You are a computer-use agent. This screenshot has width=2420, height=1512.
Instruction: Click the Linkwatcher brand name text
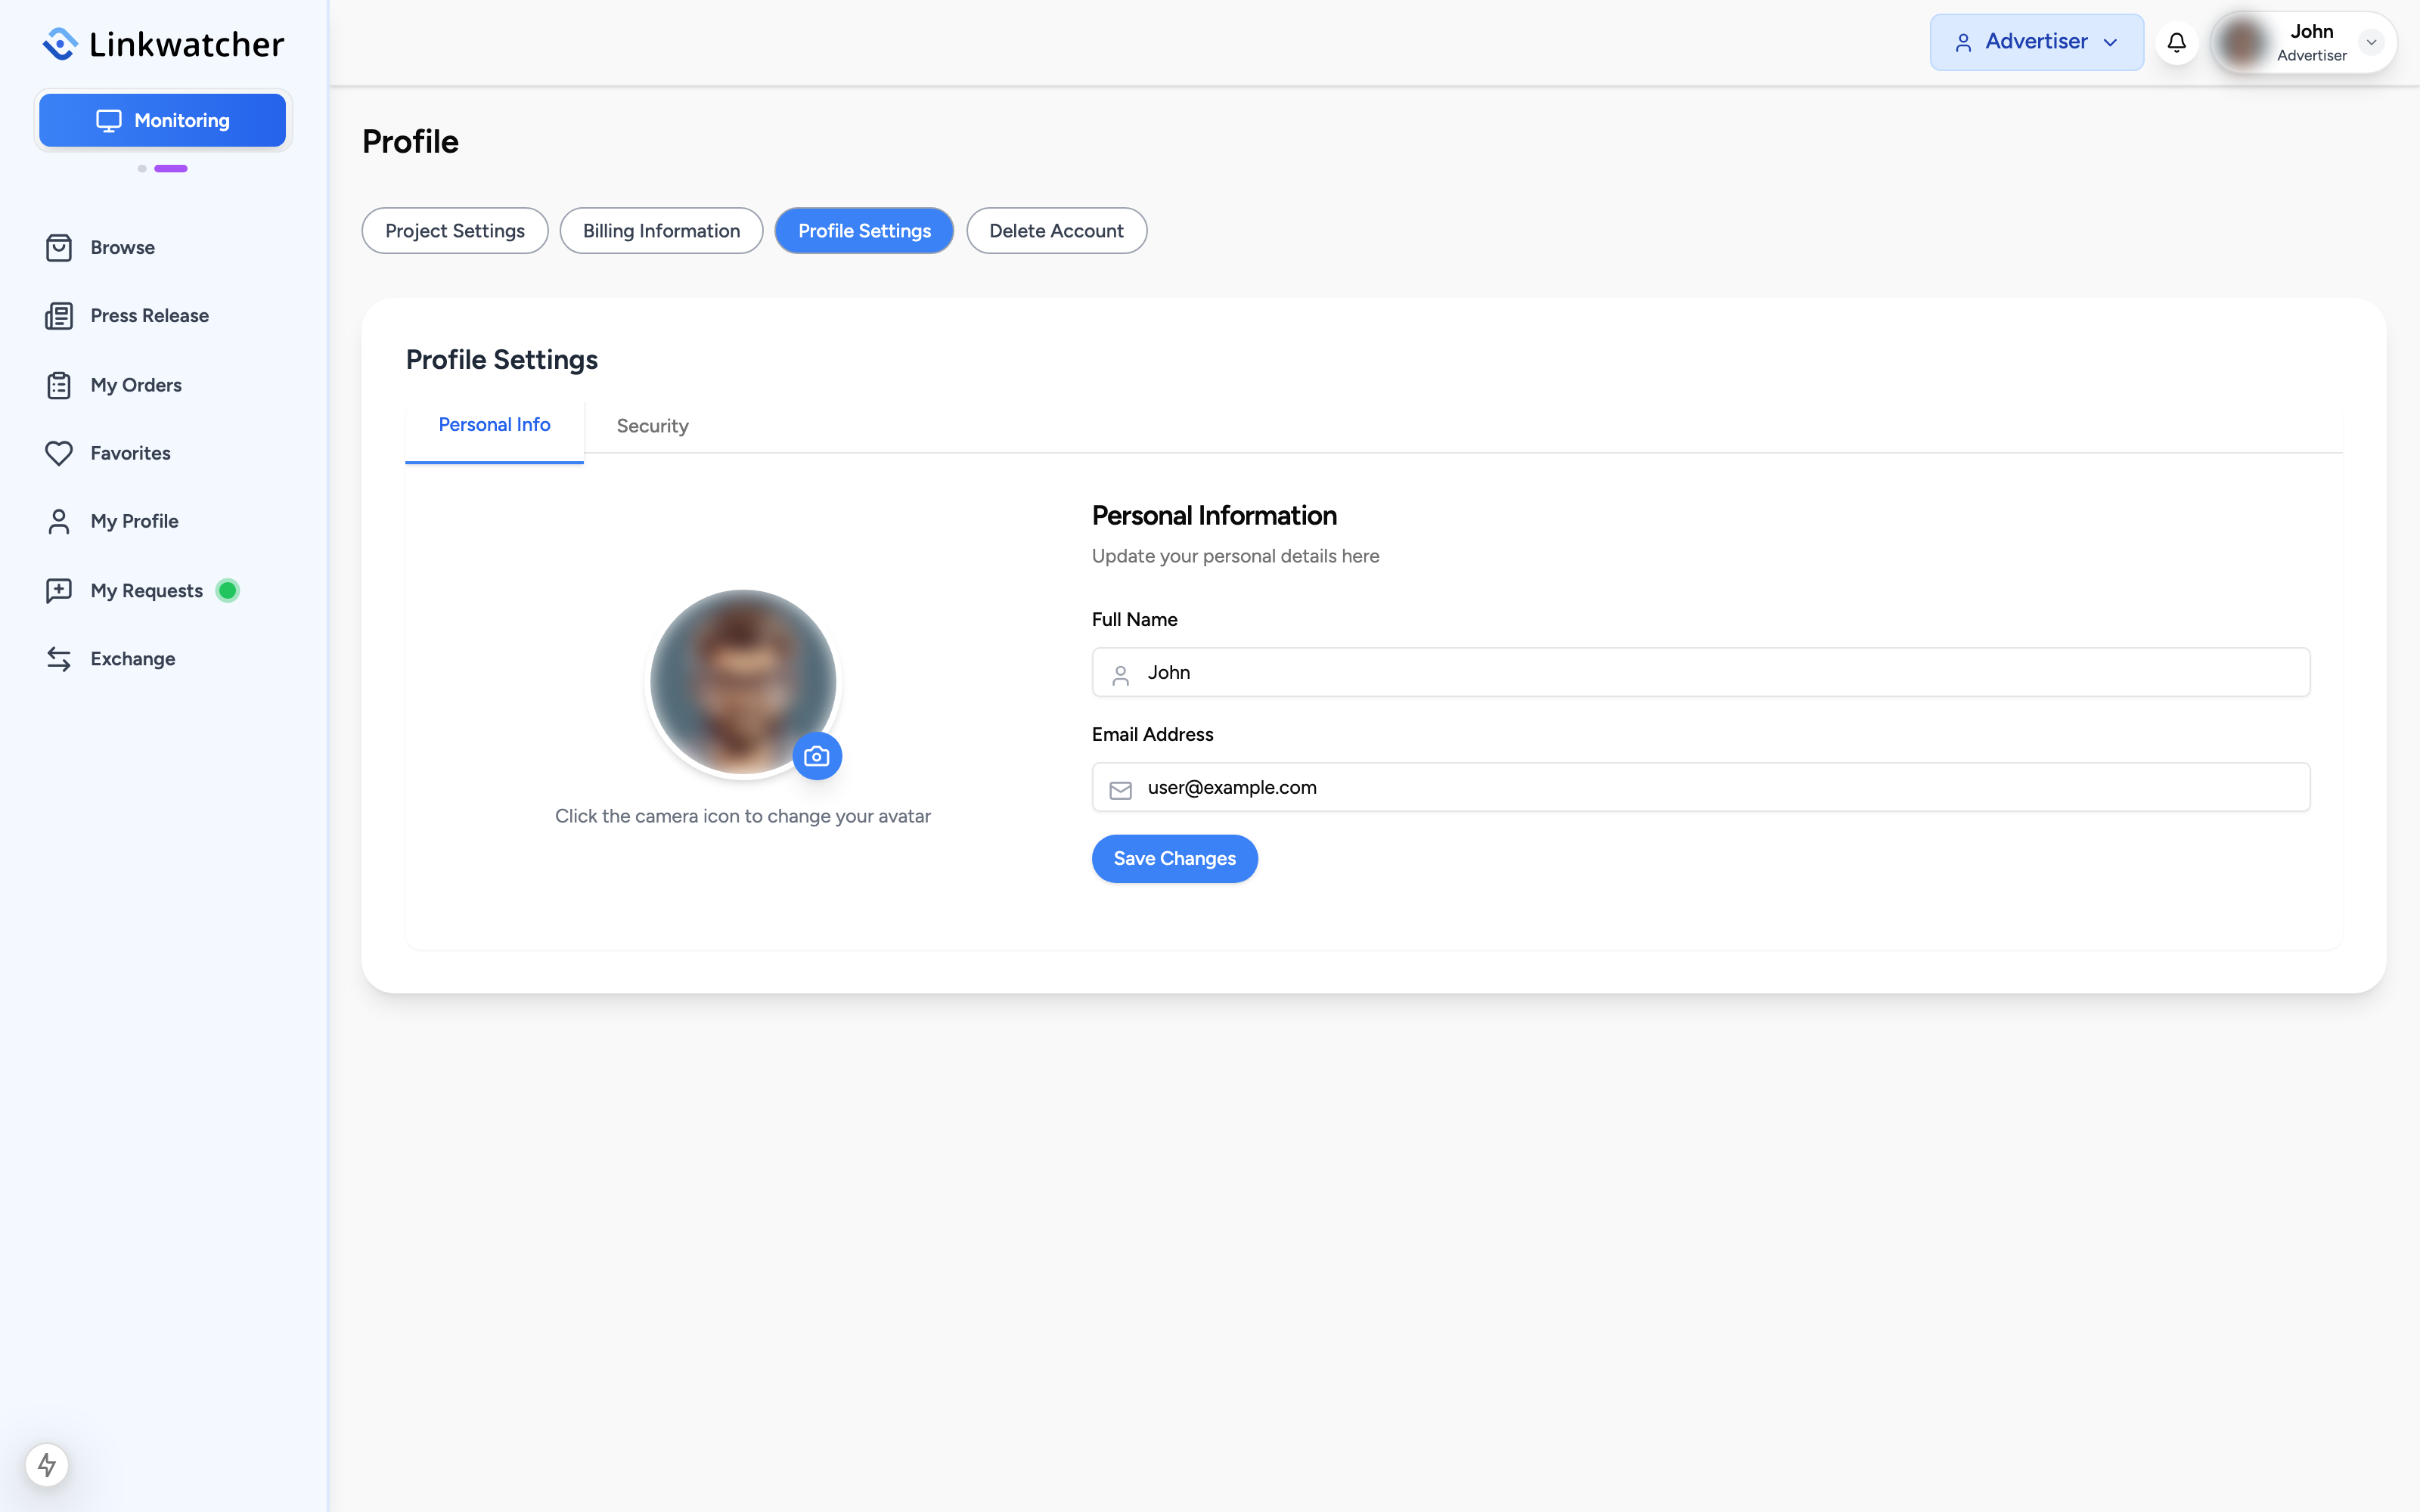pos(187,44)
